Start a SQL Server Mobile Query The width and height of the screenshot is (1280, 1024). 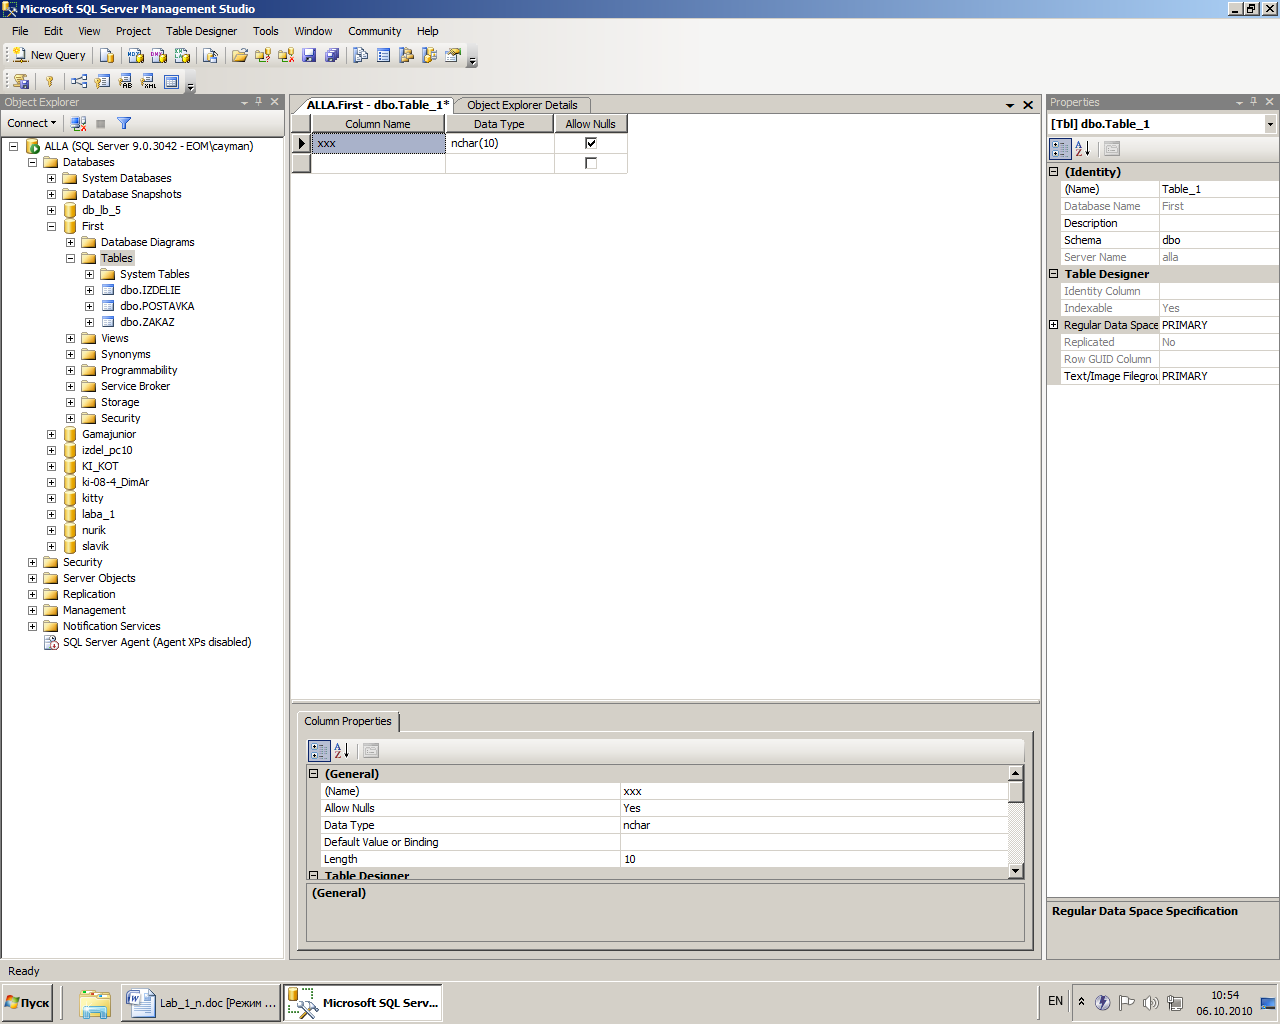point(210,55)
